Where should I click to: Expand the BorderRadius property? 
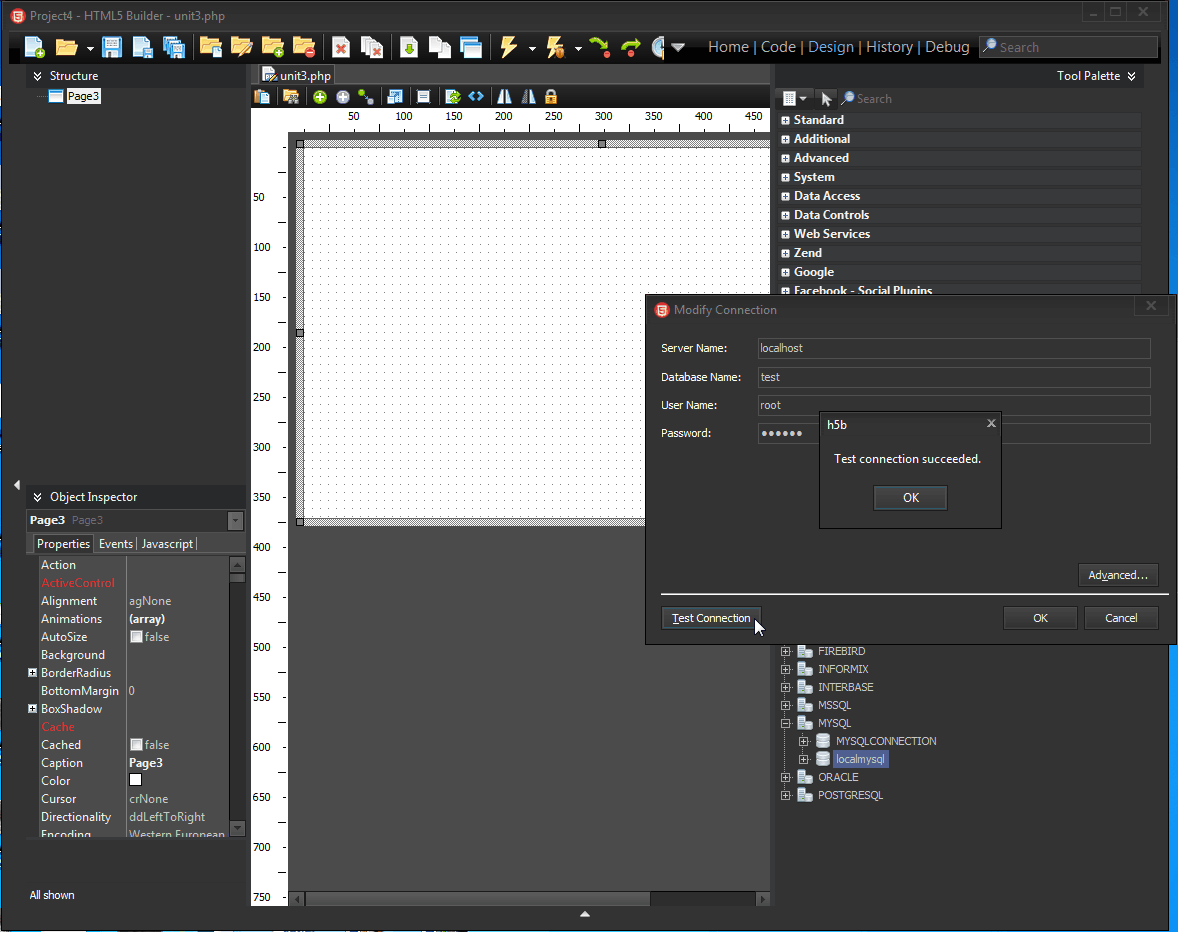pyautogui.click(x=32, y=673)
